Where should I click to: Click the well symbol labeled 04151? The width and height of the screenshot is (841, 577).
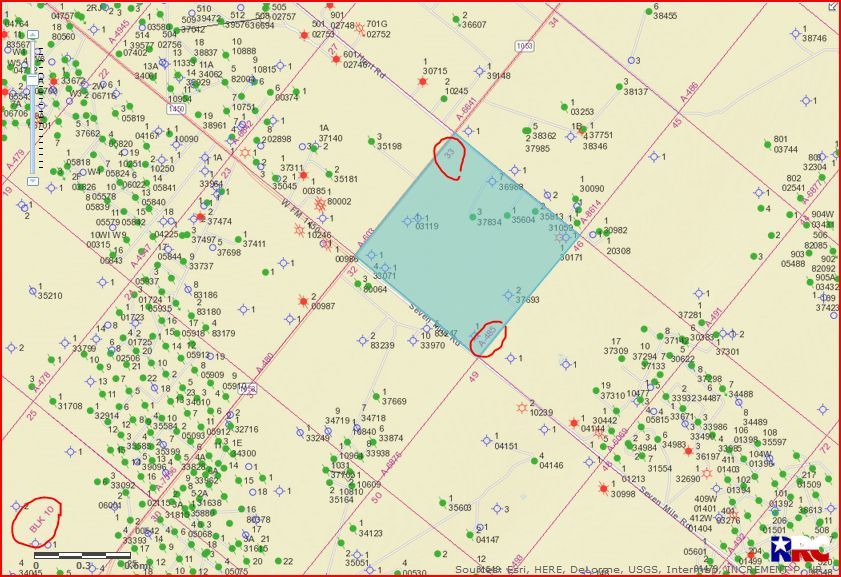pos(486,441)
